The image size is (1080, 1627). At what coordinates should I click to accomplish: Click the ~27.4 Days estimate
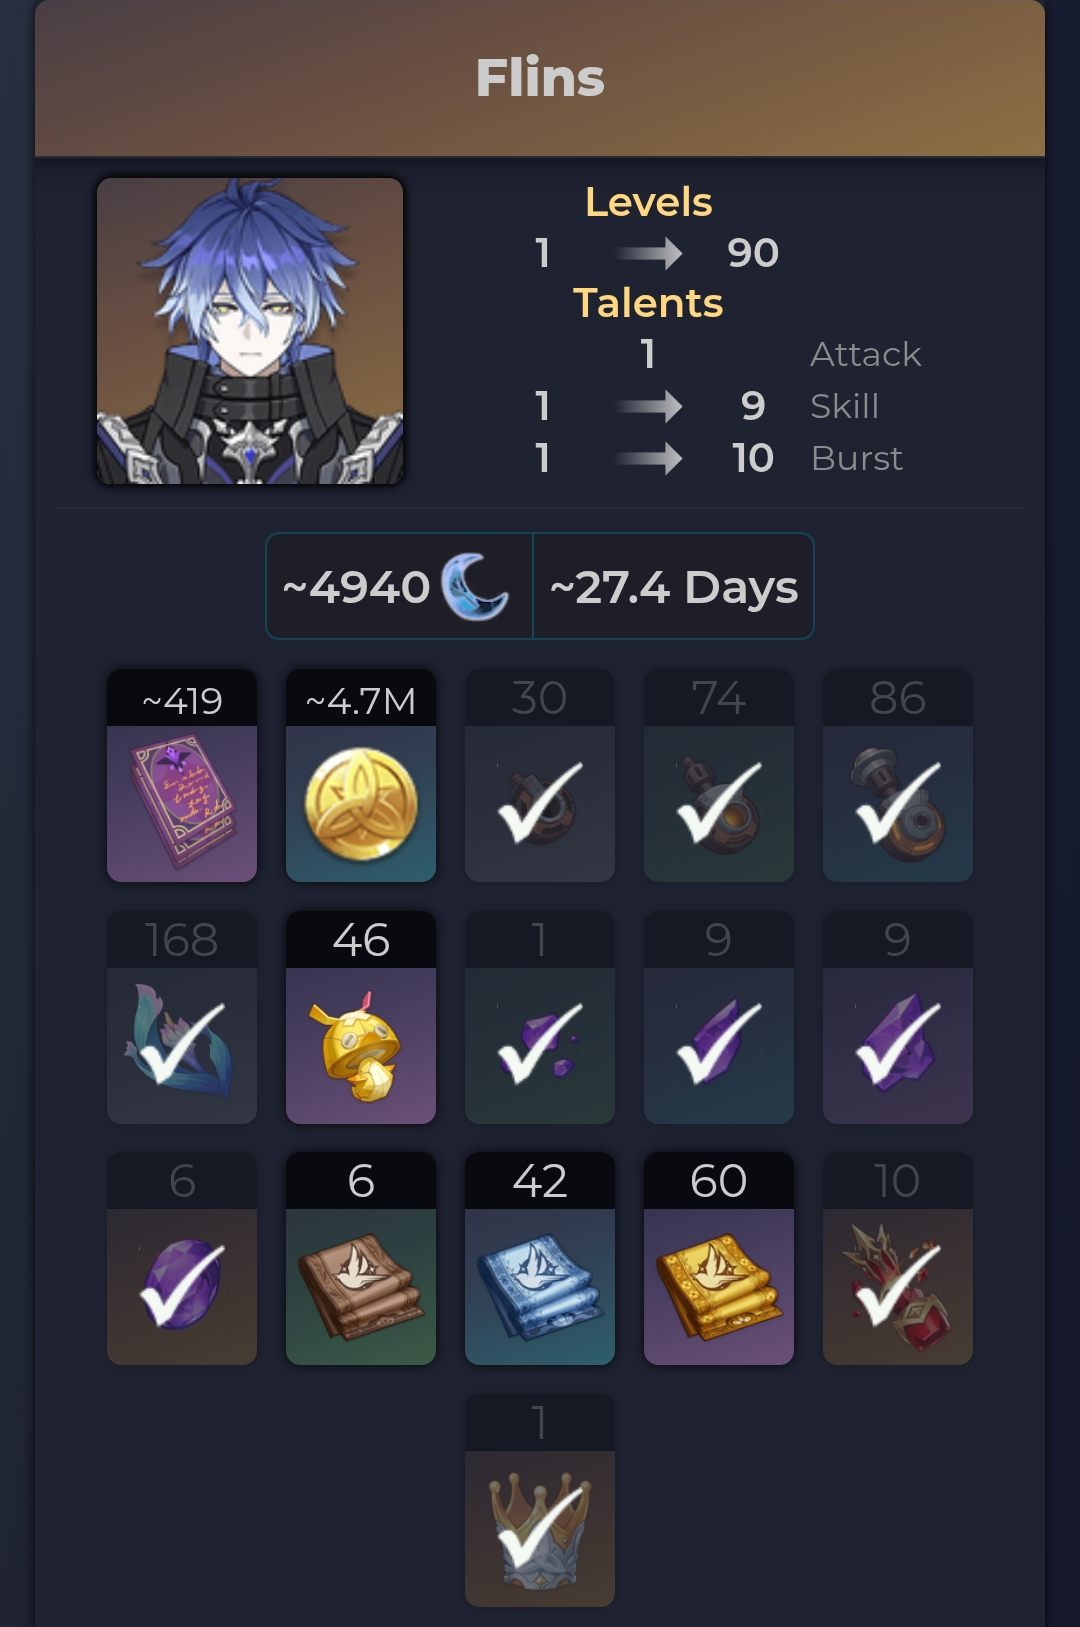coord(674,587)
